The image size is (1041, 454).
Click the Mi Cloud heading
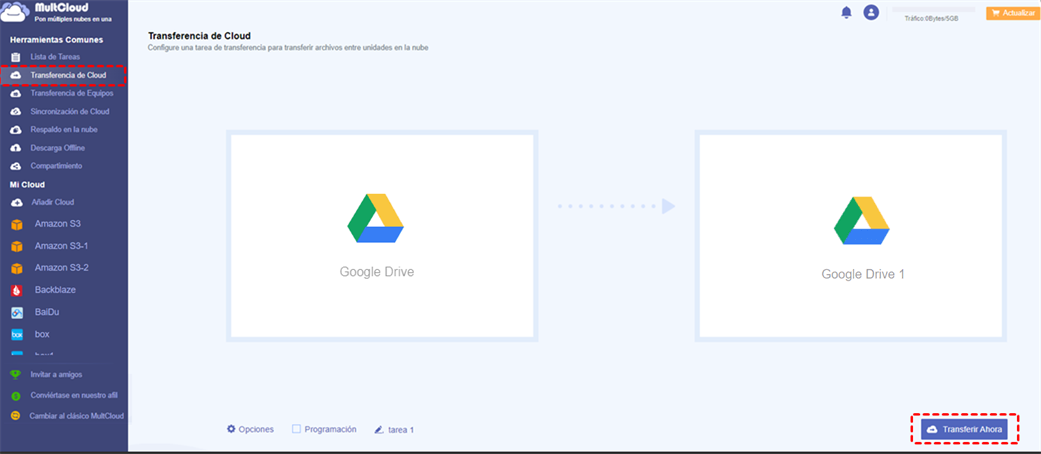pyautogui.click(x=27, y=185)
